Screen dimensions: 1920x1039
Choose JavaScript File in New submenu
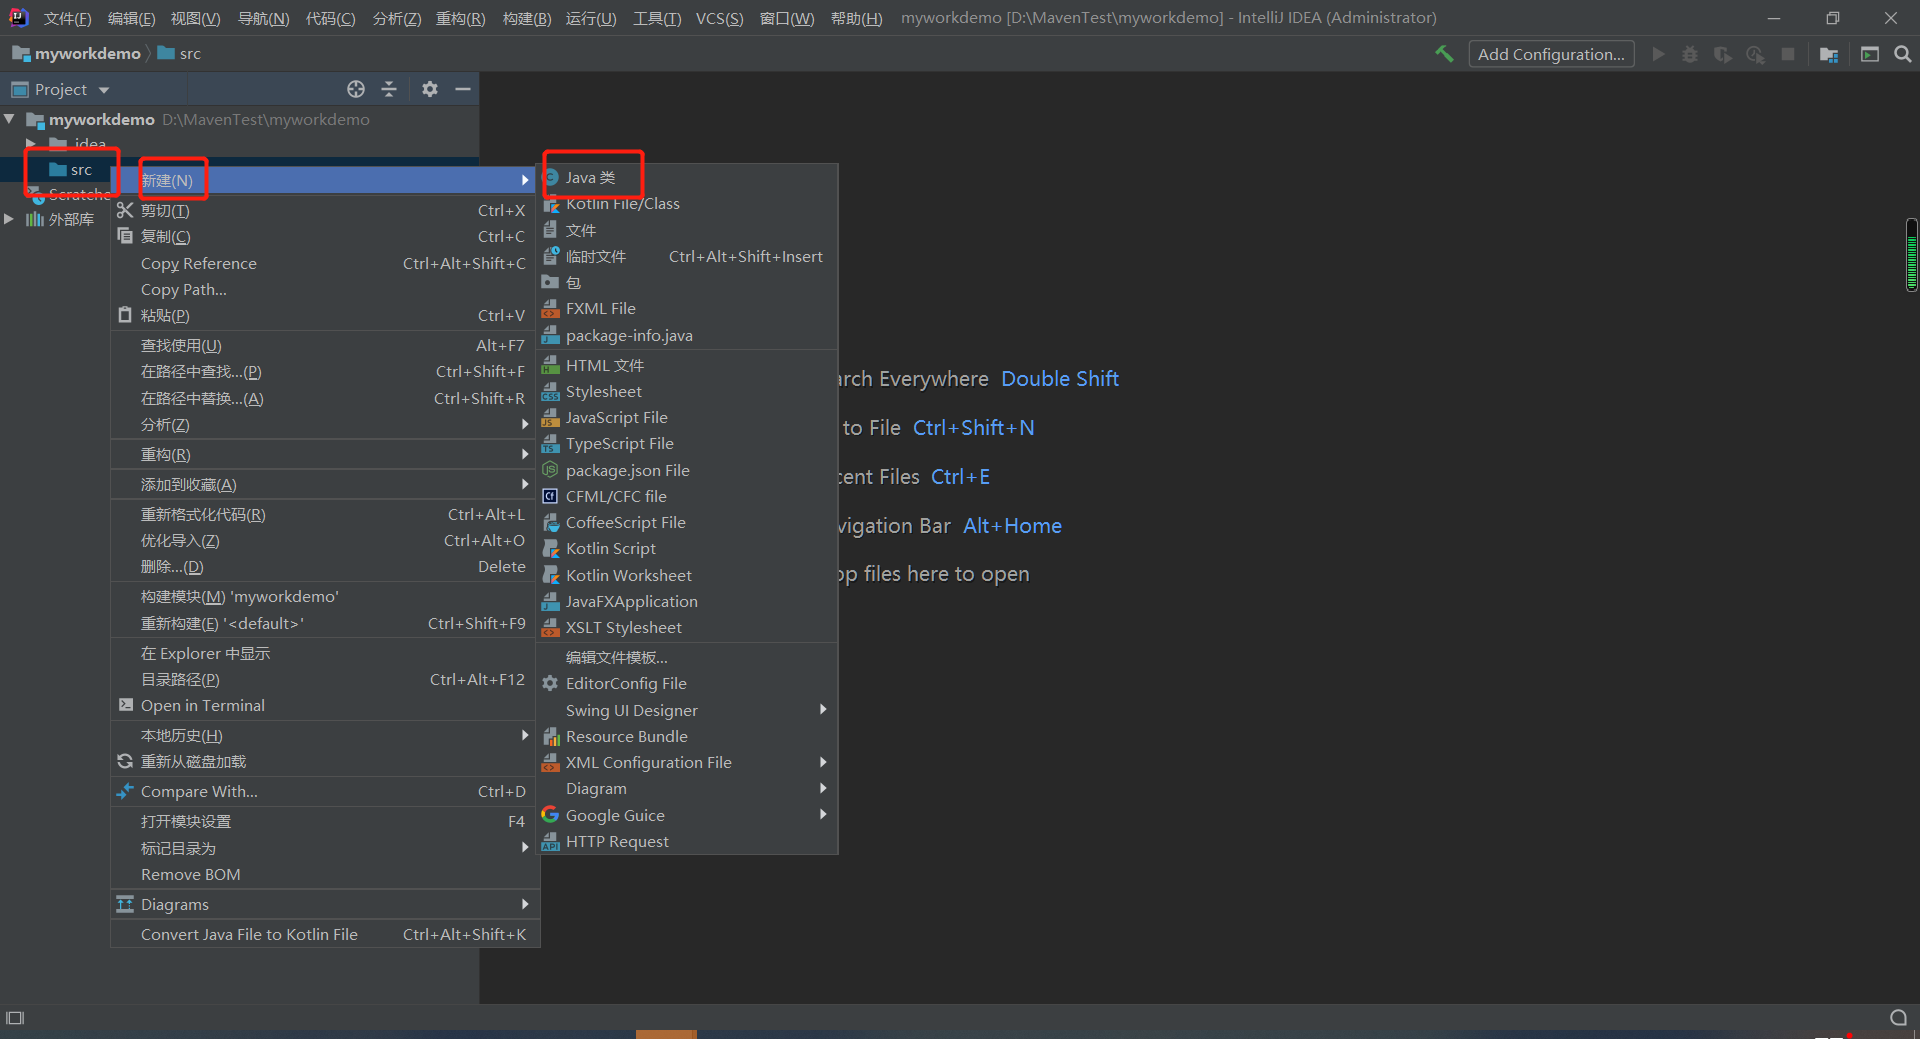point(688,418)
